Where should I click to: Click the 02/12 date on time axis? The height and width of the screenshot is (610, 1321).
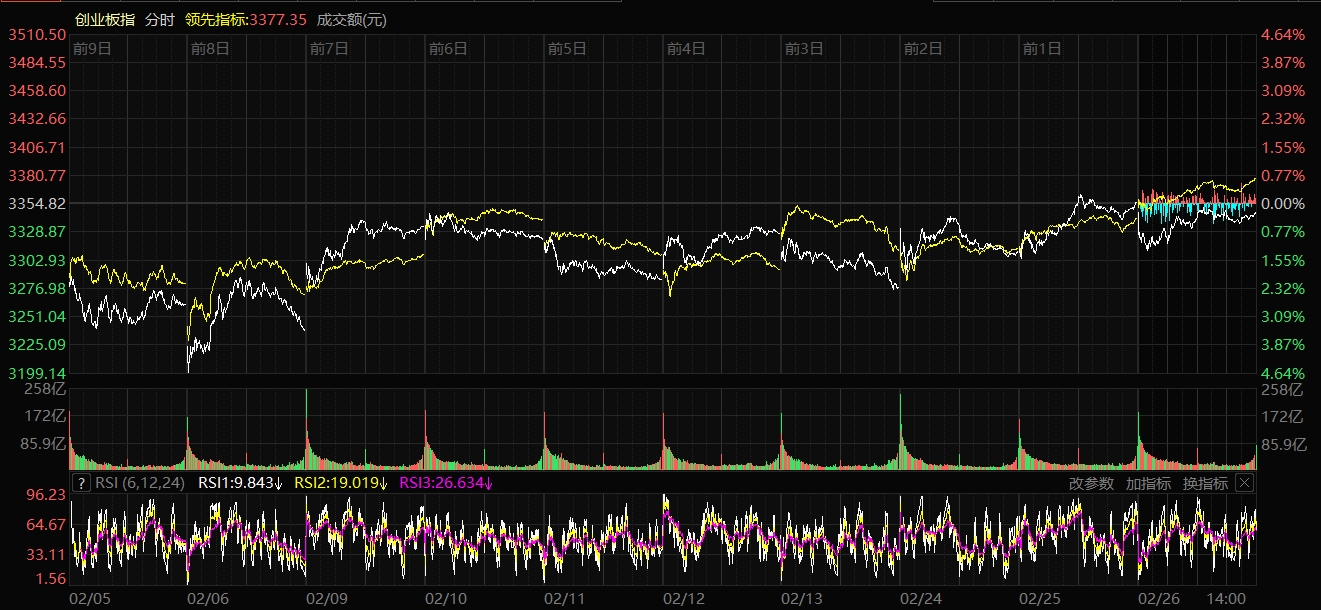tap(684, 597)
